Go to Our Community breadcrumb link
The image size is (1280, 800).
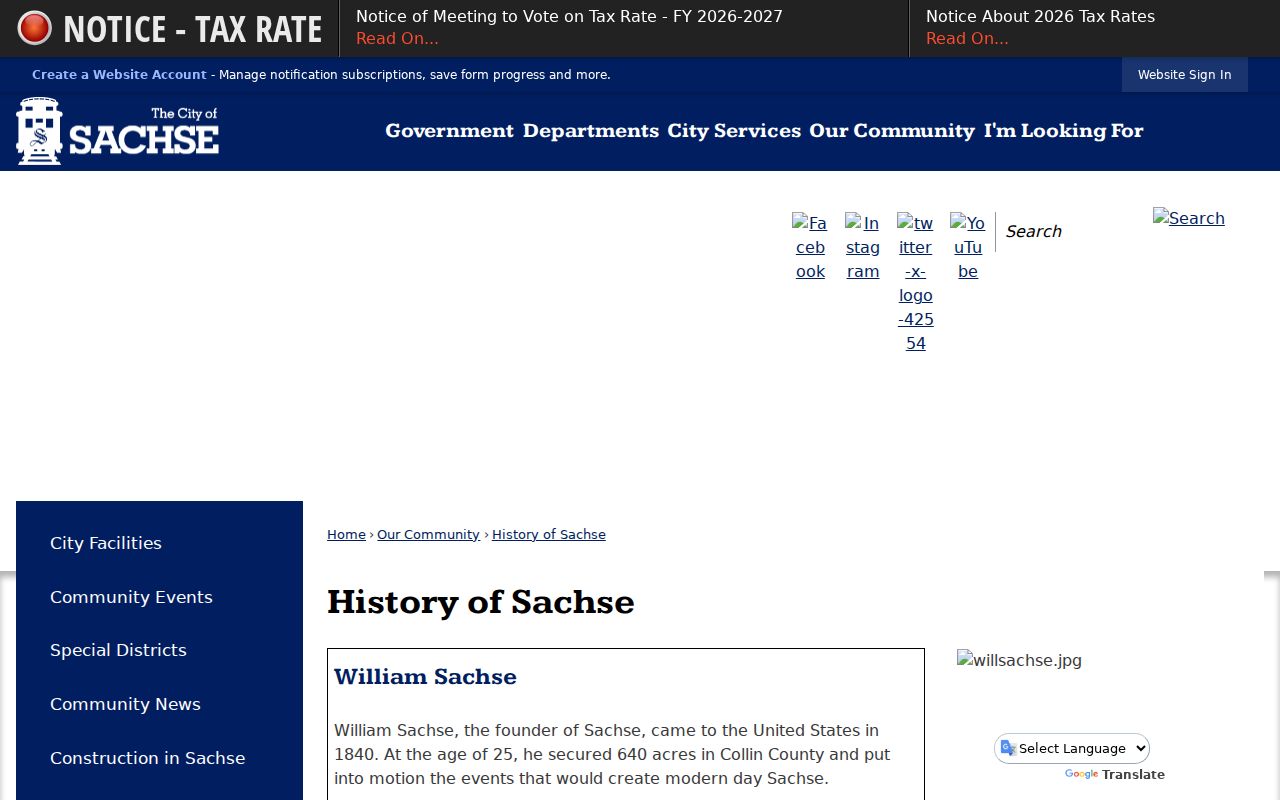(428, 535)
